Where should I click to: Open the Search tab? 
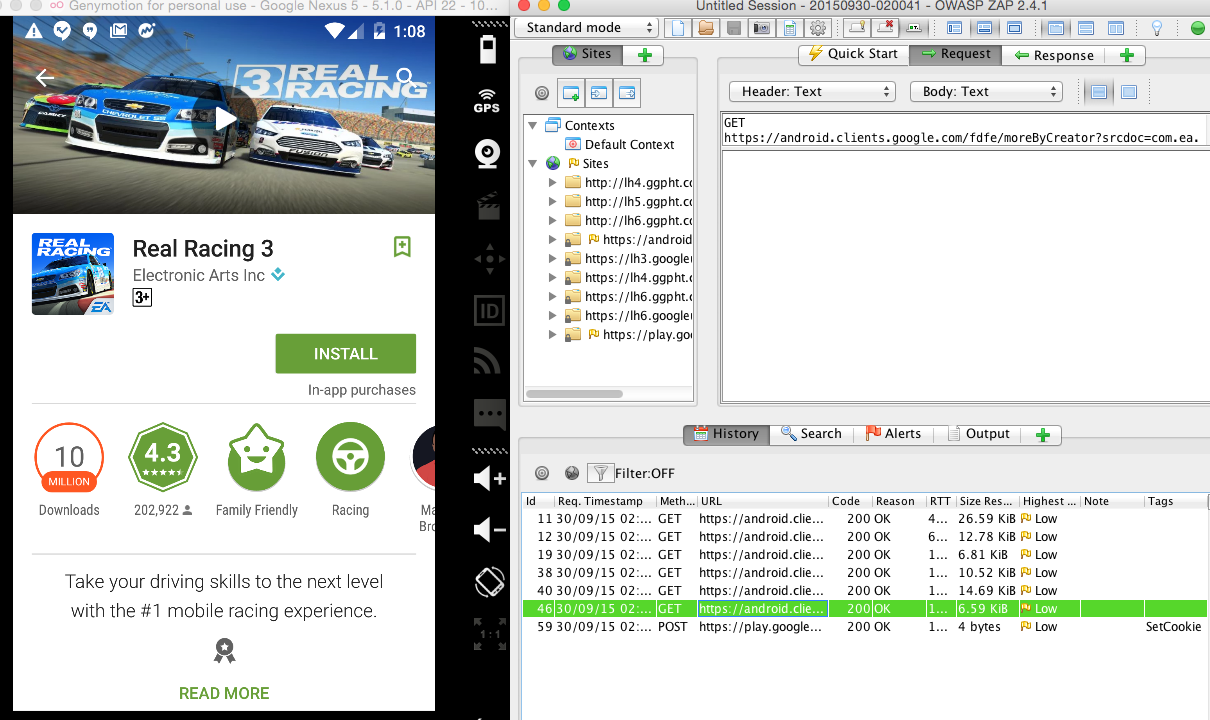point(811,435)
